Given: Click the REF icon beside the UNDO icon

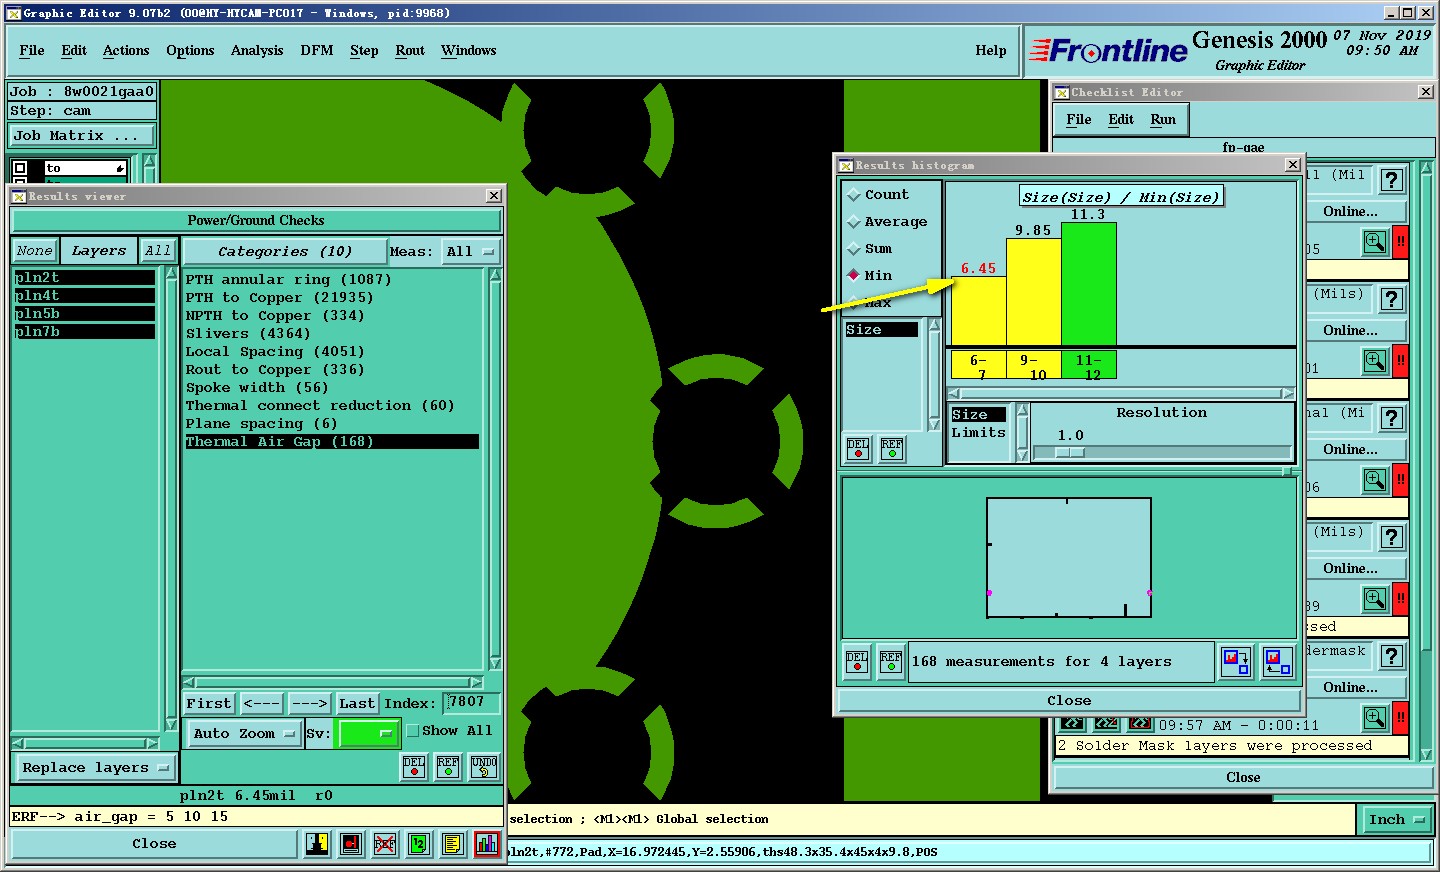Looking at the screenshot, I should click(x=448, y=767).
